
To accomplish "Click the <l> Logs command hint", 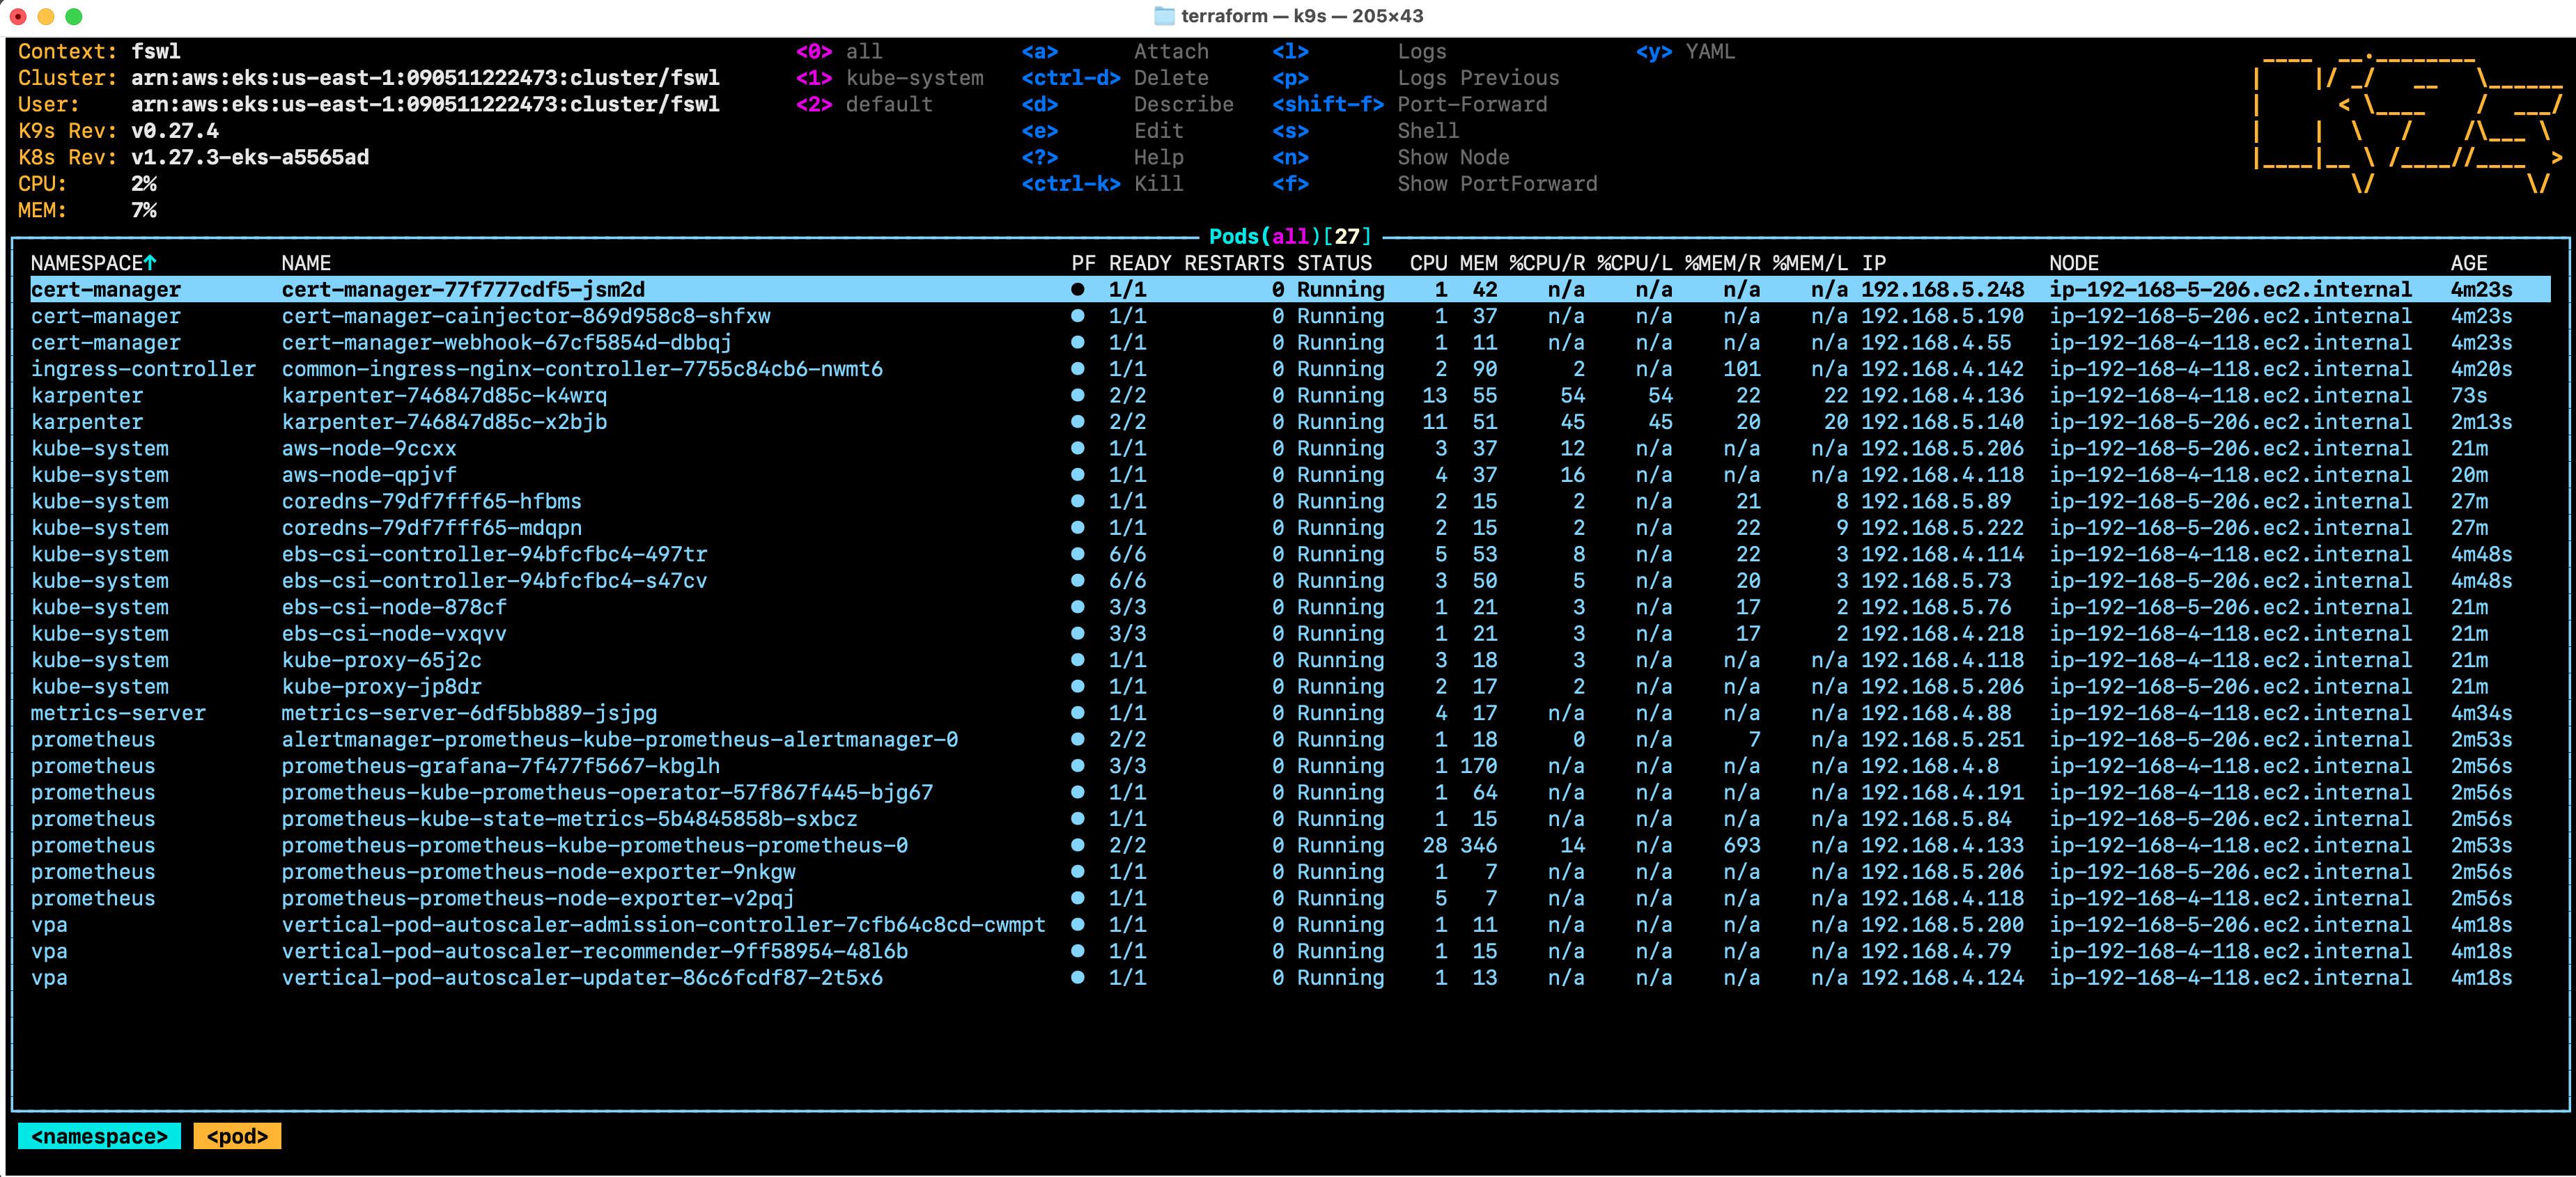I will (1359, 52).
